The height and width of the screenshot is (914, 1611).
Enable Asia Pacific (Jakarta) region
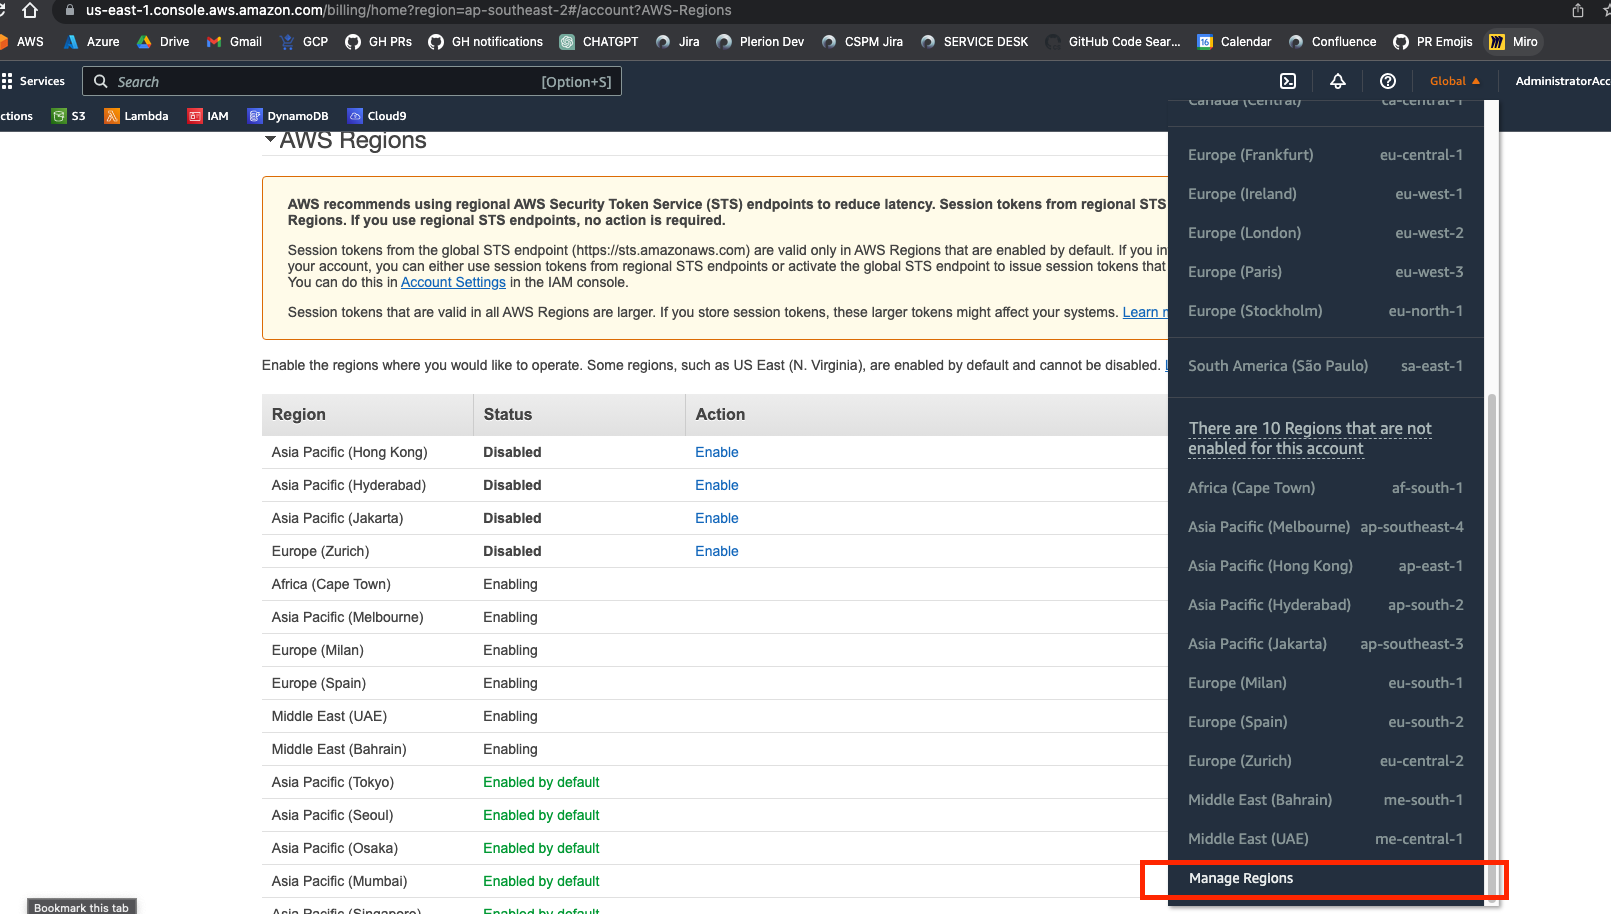[x=716, y=518]
